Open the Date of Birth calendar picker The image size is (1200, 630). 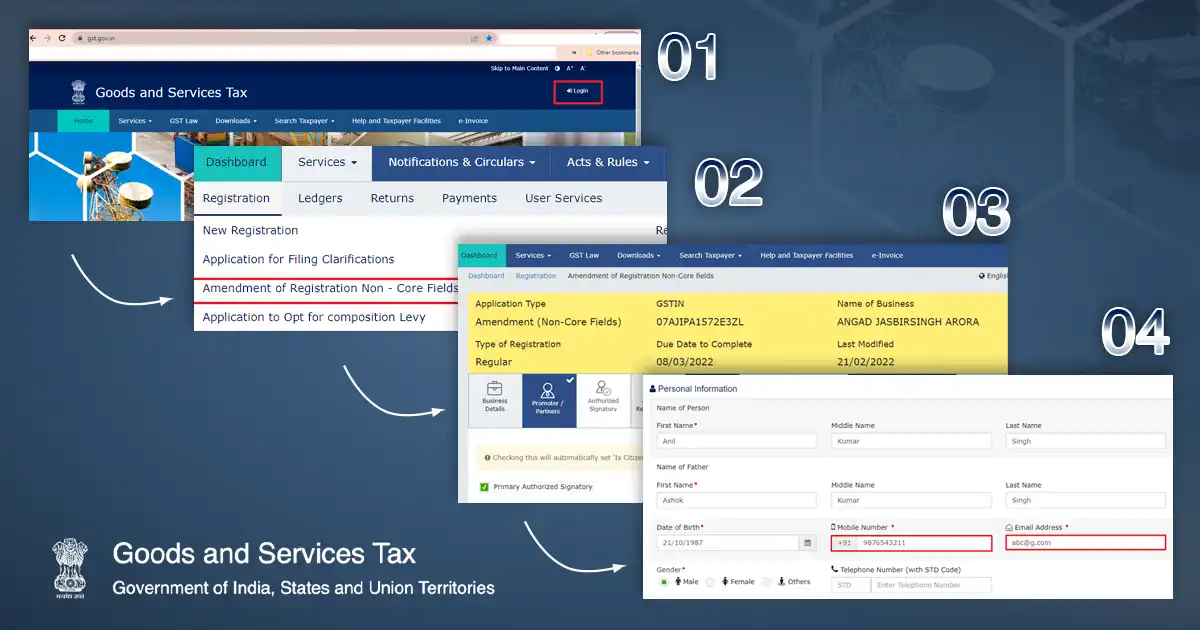pyautogui.click(x=807, y=541)
